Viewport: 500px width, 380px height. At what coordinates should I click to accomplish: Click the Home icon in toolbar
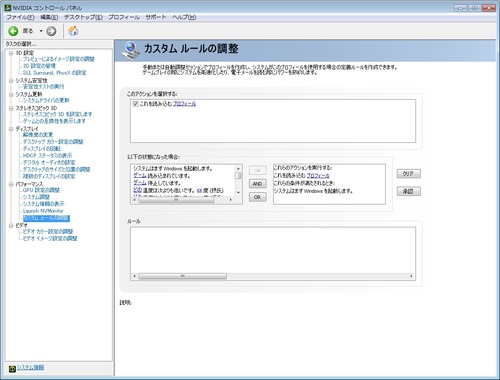tap(73, 31)
